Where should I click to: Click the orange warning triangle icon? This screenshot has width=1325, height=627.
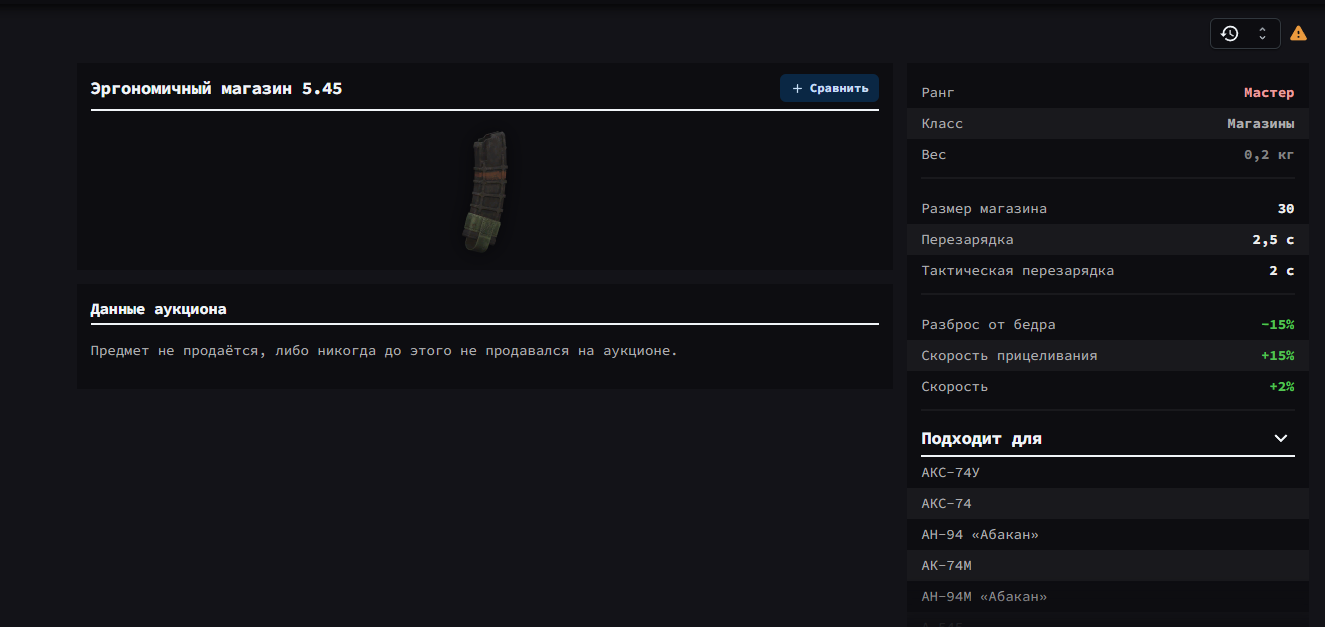tap(1298, 33)
